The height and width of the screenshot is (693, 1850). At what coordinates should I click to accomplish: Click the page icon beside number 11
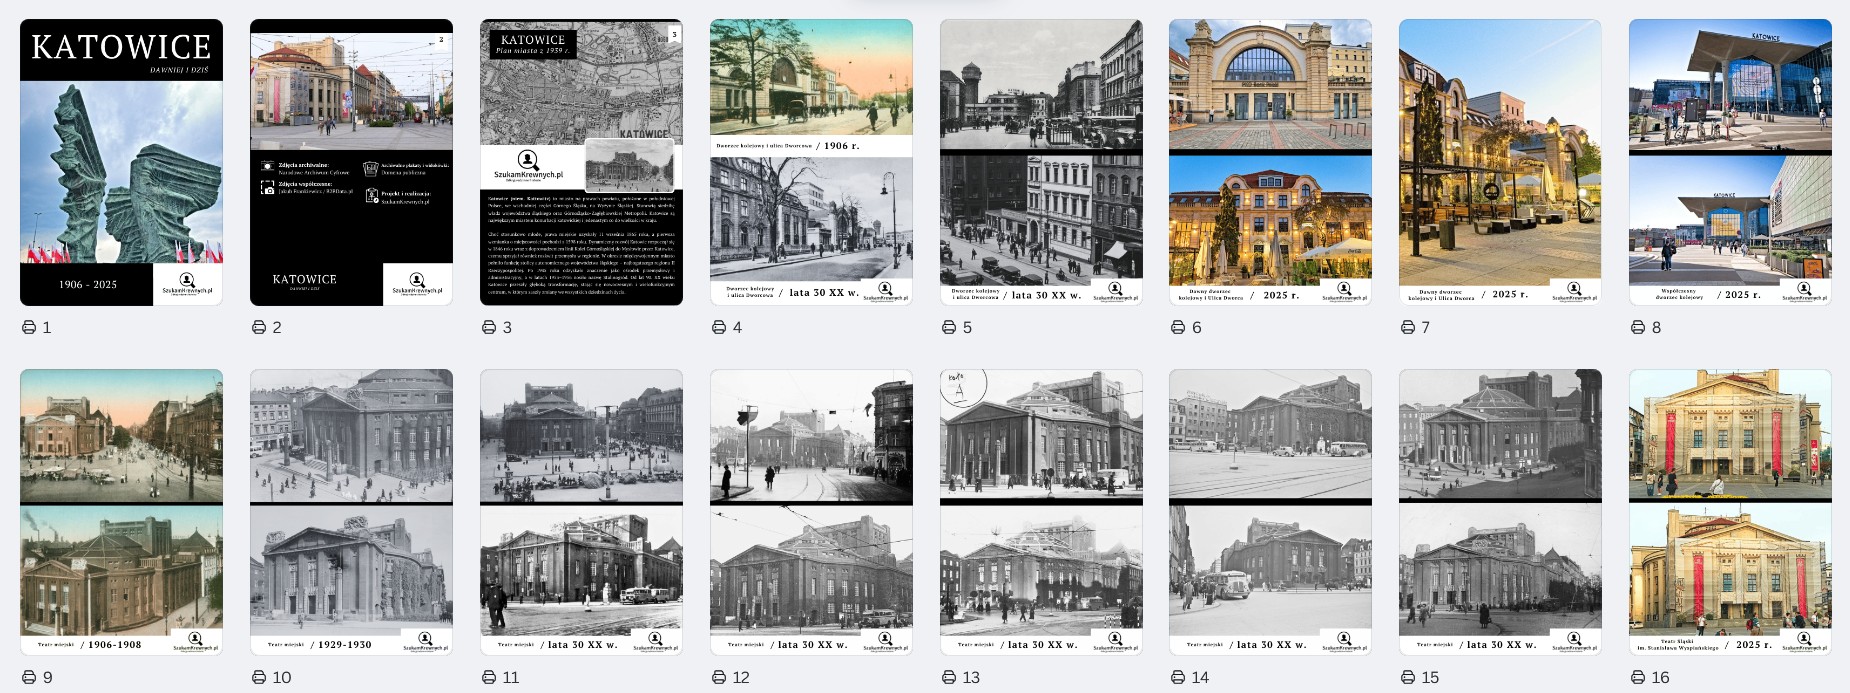(489, 677)
